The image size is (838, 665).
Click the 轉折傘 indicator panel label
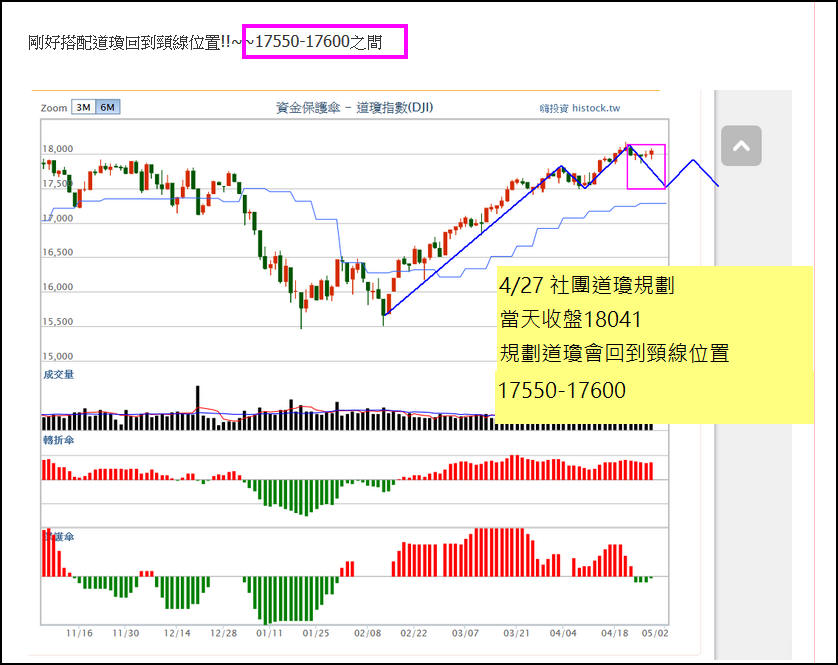pos(58,440)
